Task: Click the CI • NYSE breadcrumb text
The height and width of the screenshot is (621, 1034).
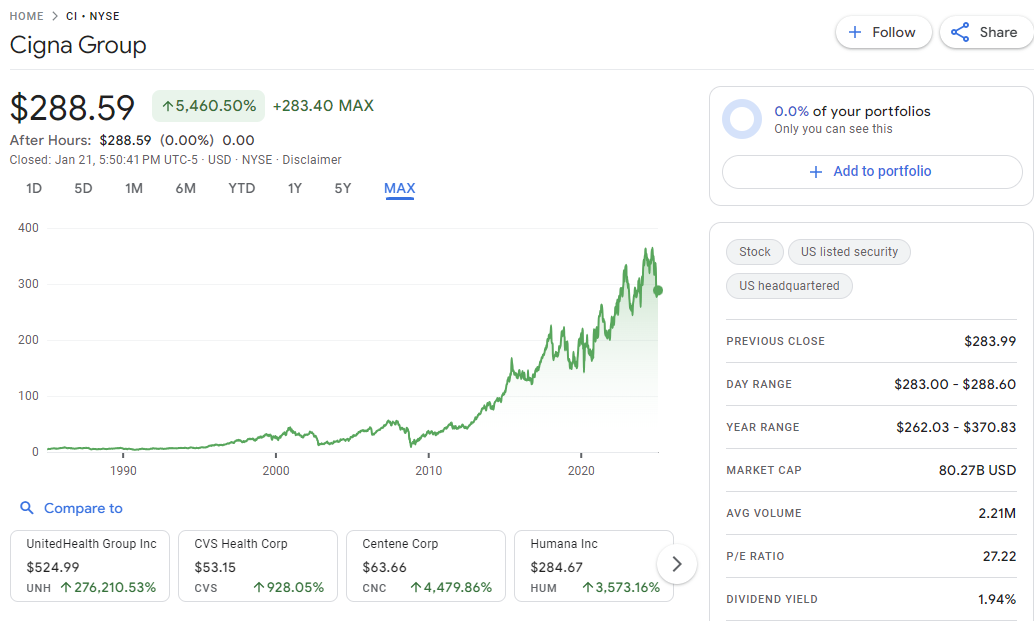Action: 93,16
